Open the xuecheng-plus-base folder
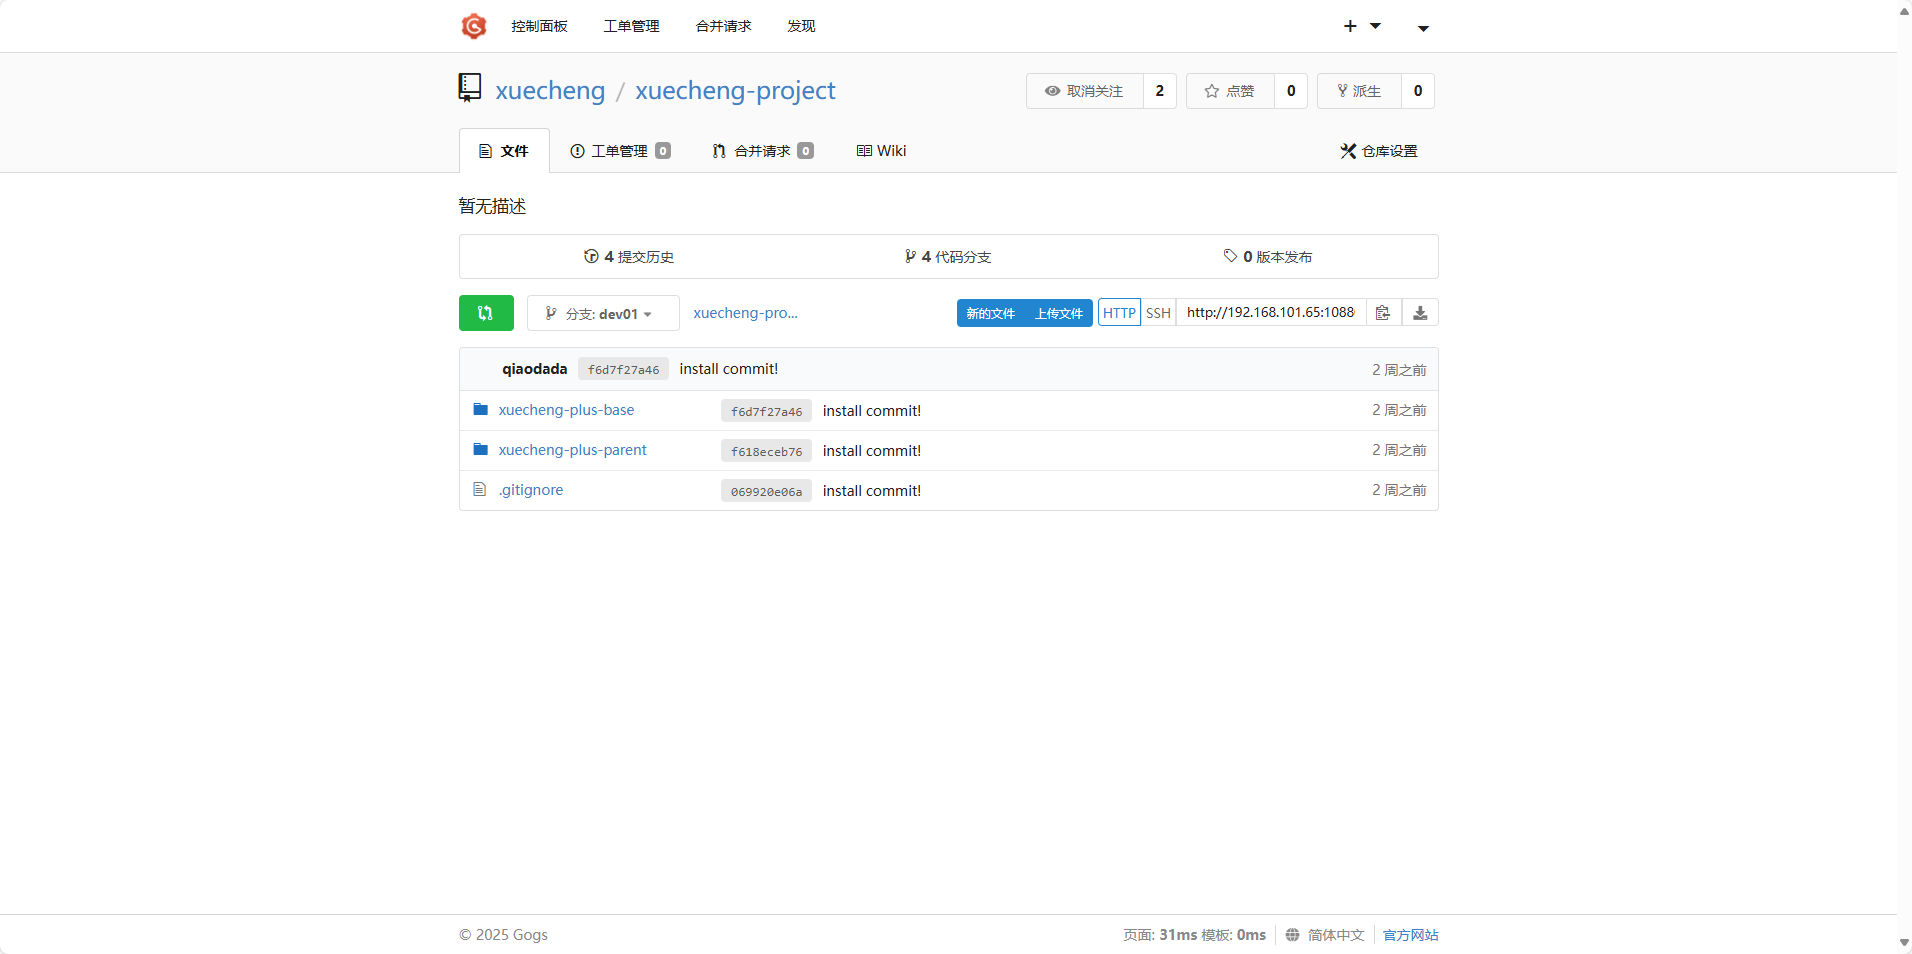The width and height of the screenshot is (1912, 954). click(x=566, y=410)
